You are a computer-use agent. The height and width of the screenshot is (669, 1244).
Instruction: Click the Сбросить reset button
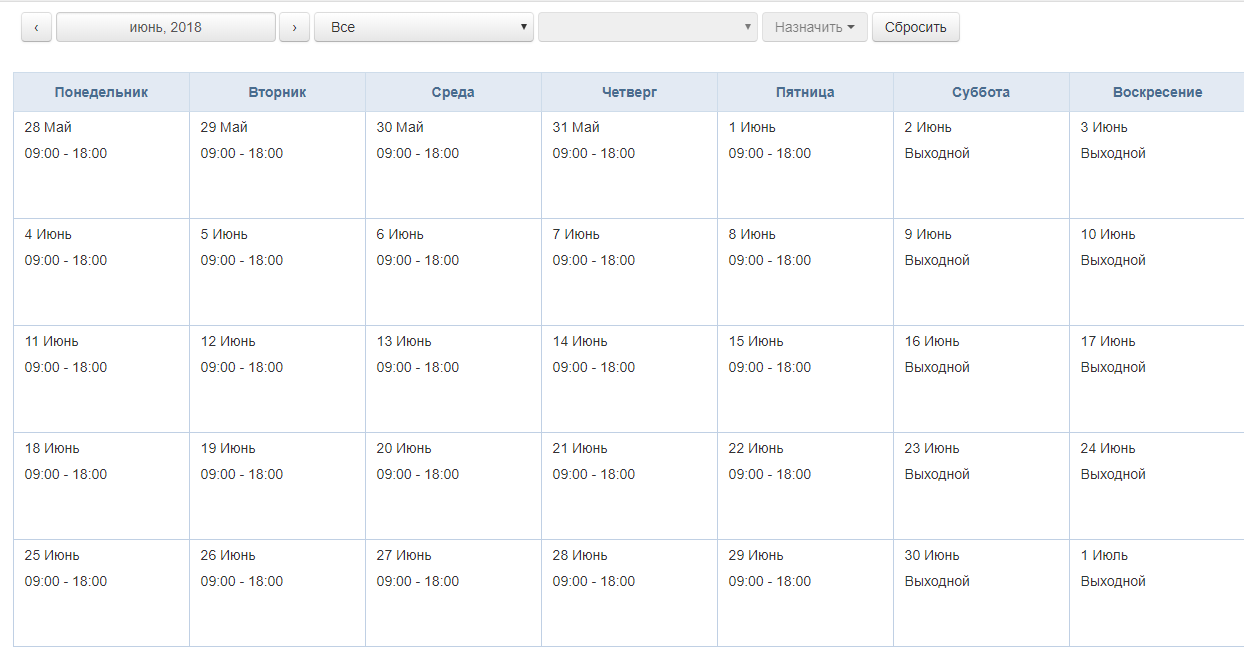[915, 27]
